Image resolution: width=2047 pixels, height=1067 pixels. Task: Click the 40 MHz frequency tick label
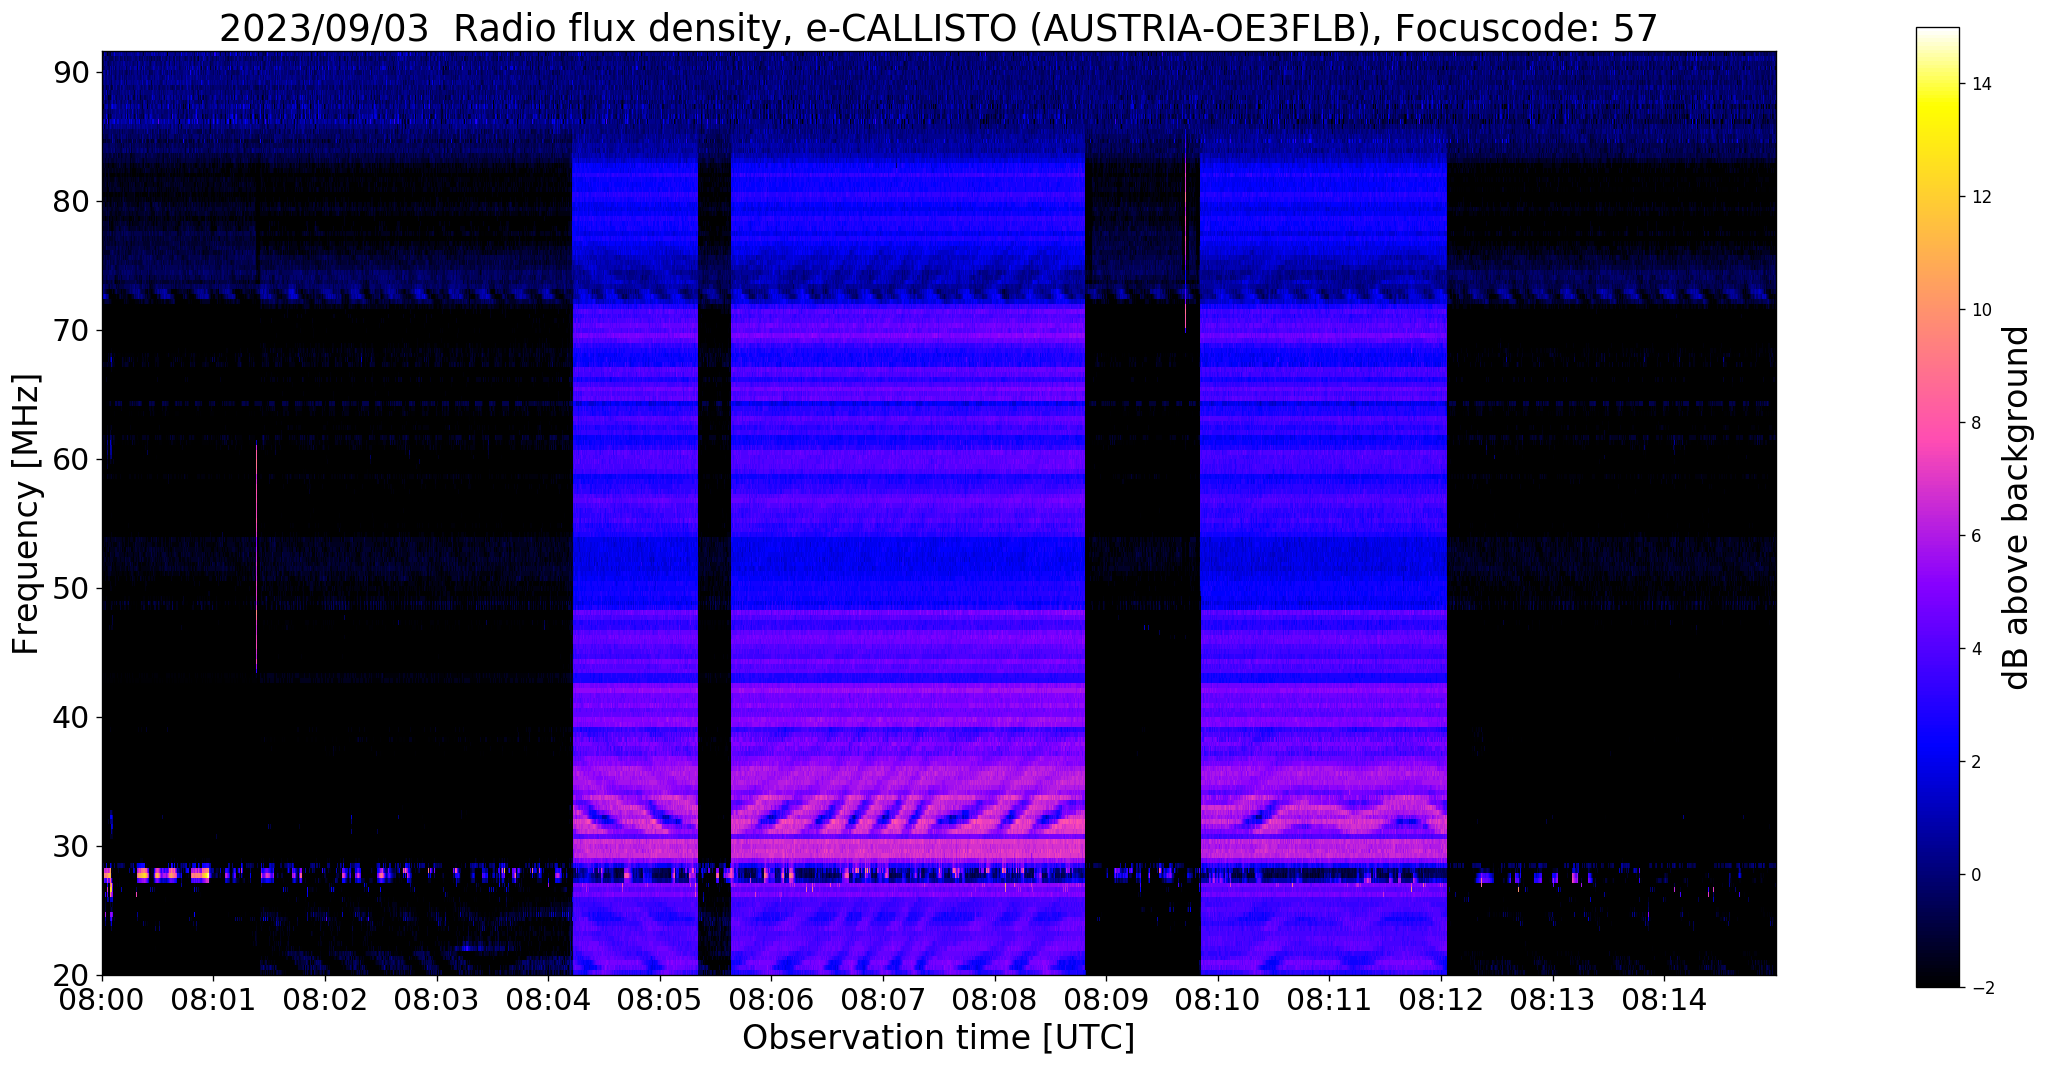coord(72,717)
